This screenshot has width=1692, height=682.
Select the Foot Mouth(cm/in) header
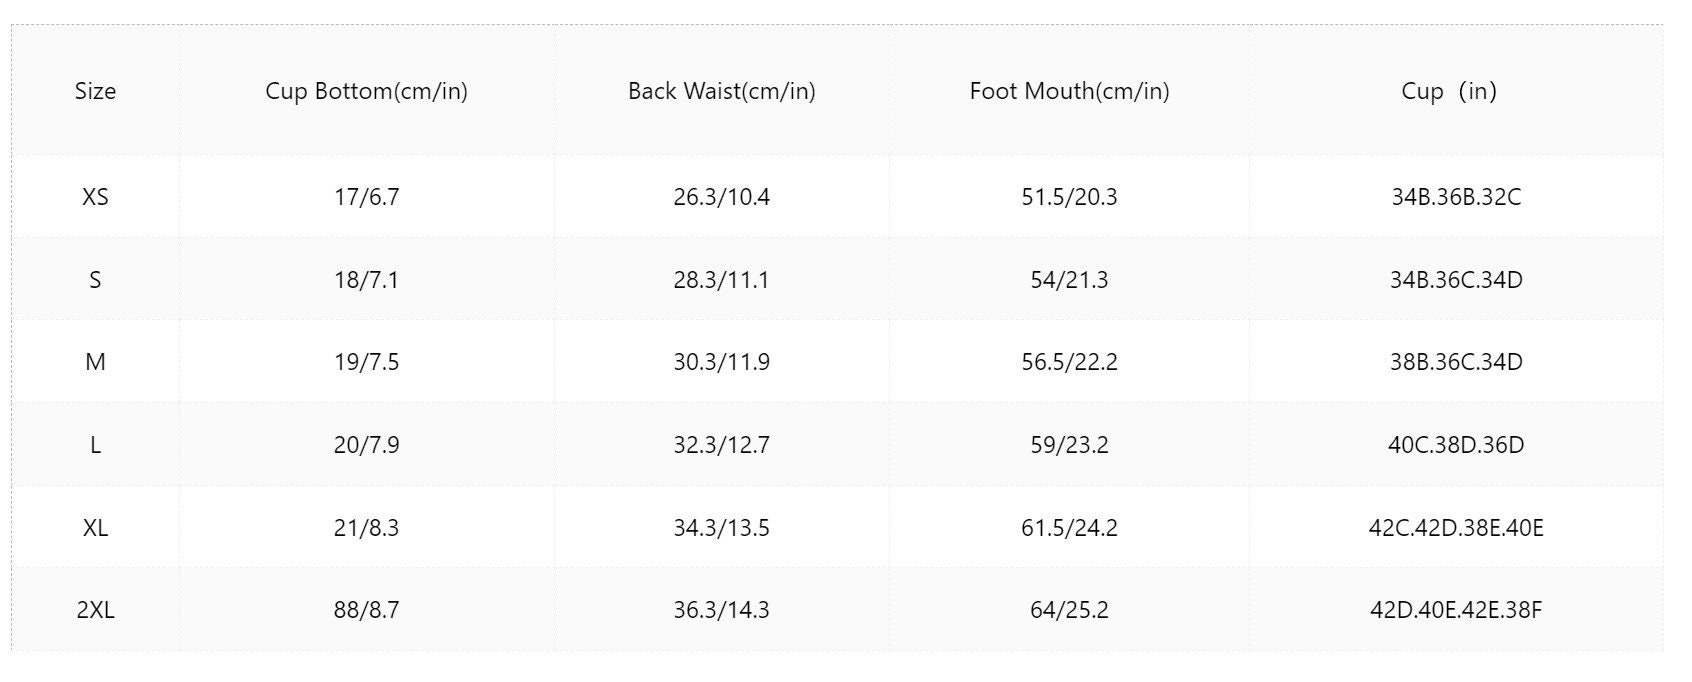click(x=1070, y=91)
